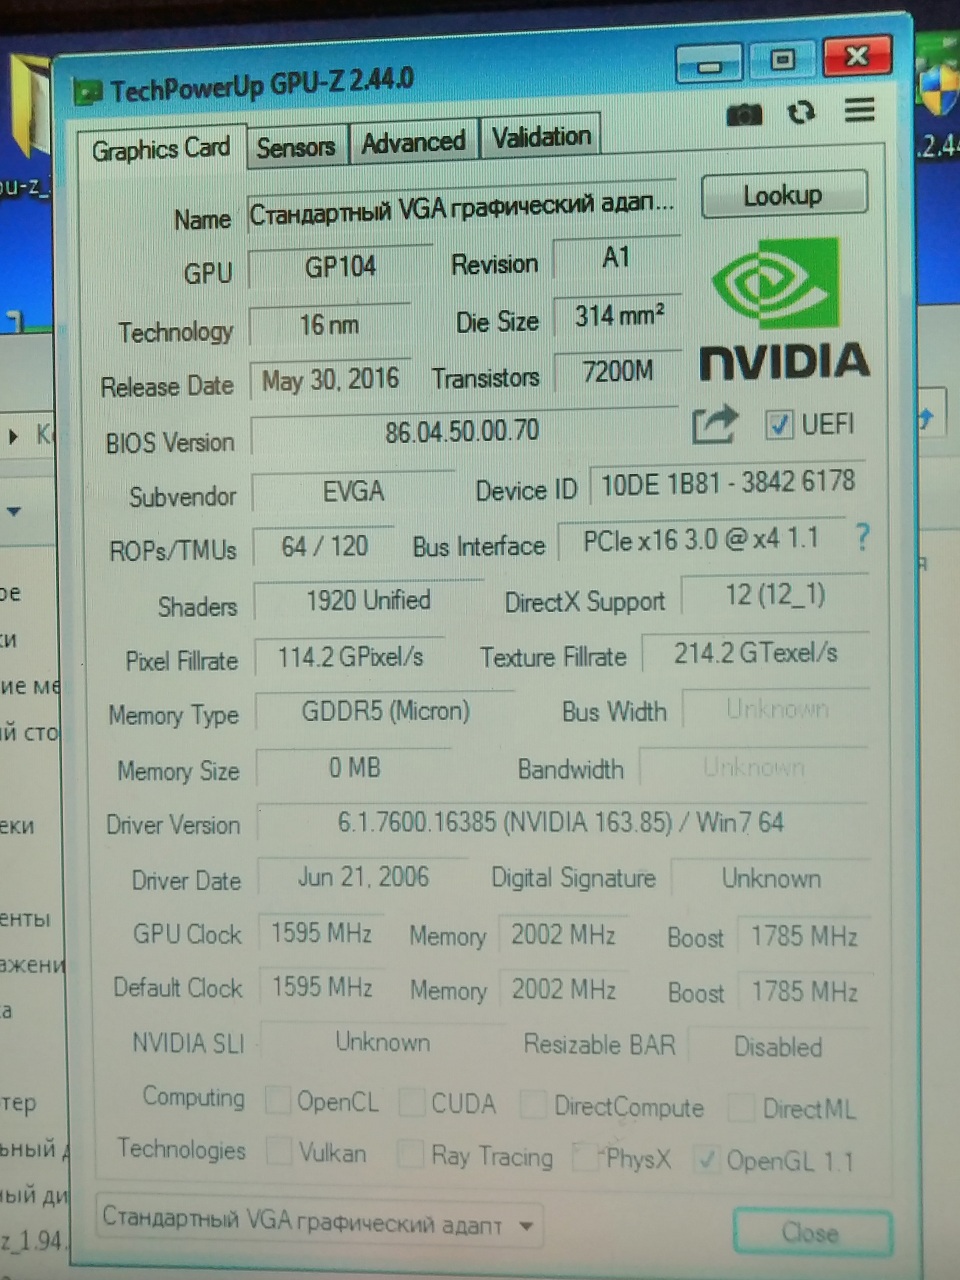Click the Pixel Fillrate 114.2 GPixel/s field
This screenshot has height=1280, width=960.
click(x=350, y=657)
